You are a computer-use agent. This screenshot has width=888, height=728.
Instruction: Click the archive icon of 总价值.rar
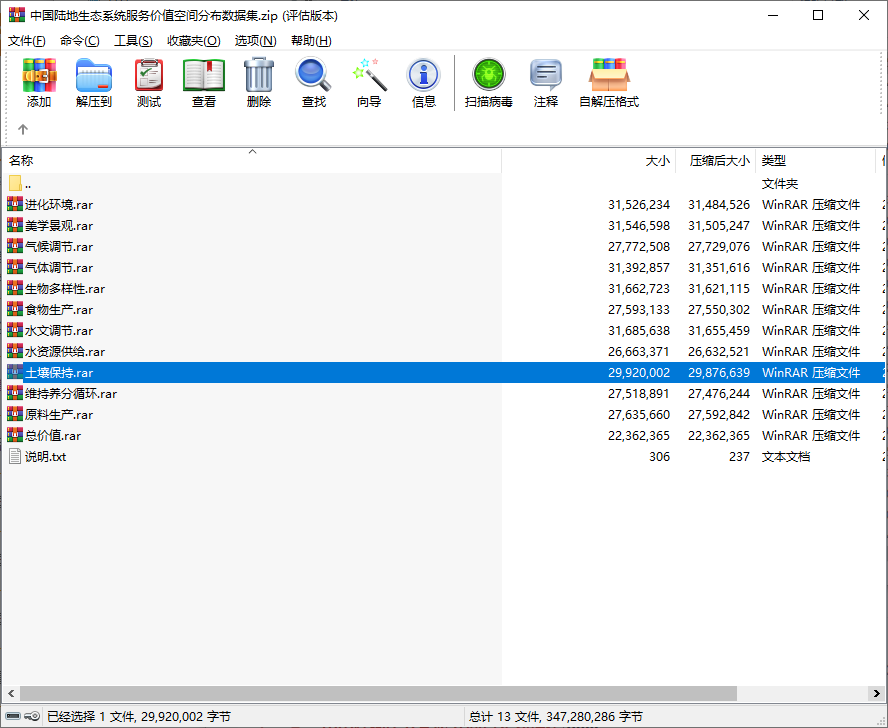click(15, 435)
